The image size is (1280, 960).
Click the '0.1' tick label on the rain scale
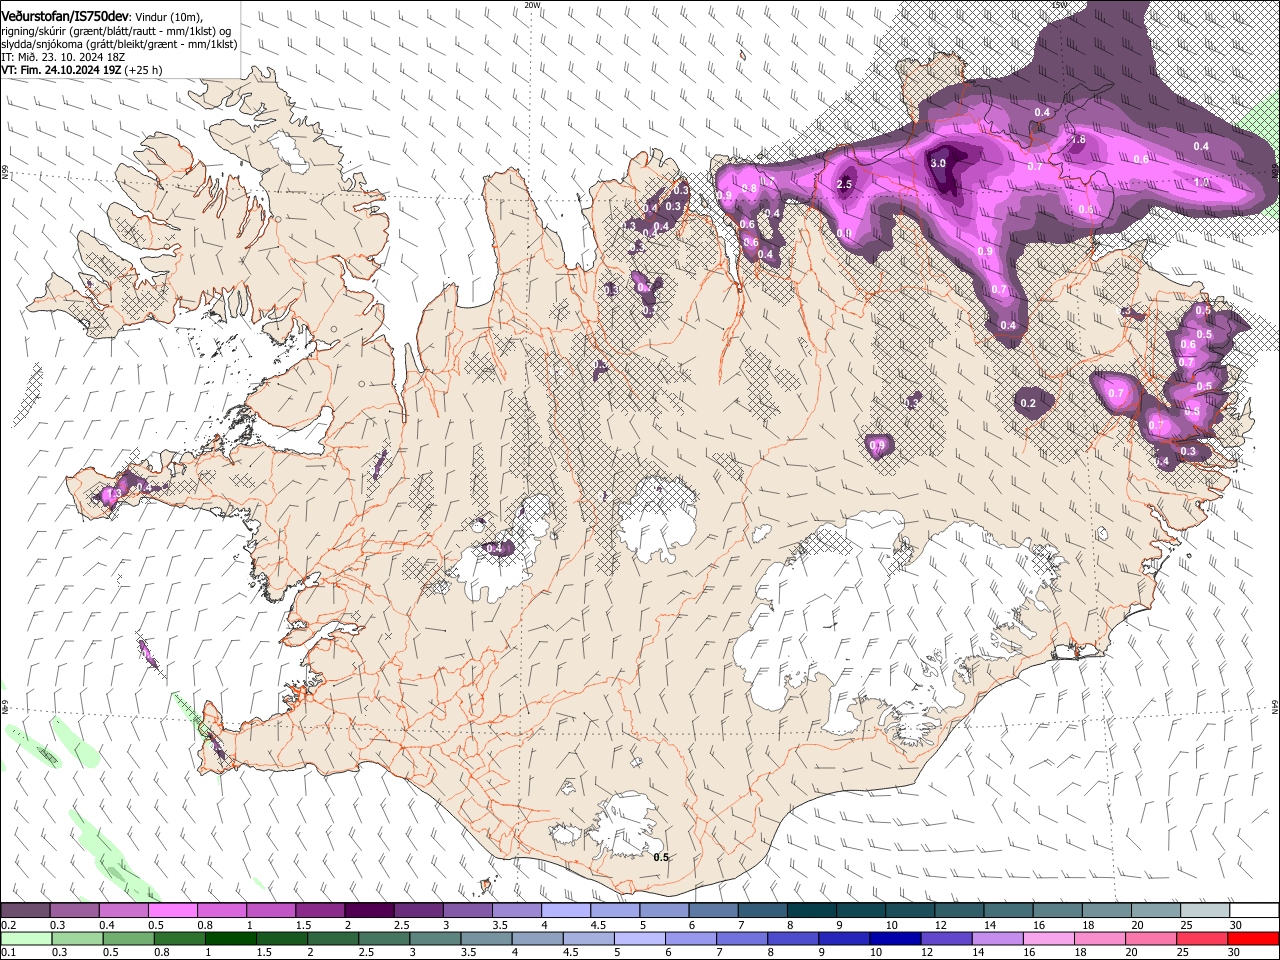tap(8, 953)
